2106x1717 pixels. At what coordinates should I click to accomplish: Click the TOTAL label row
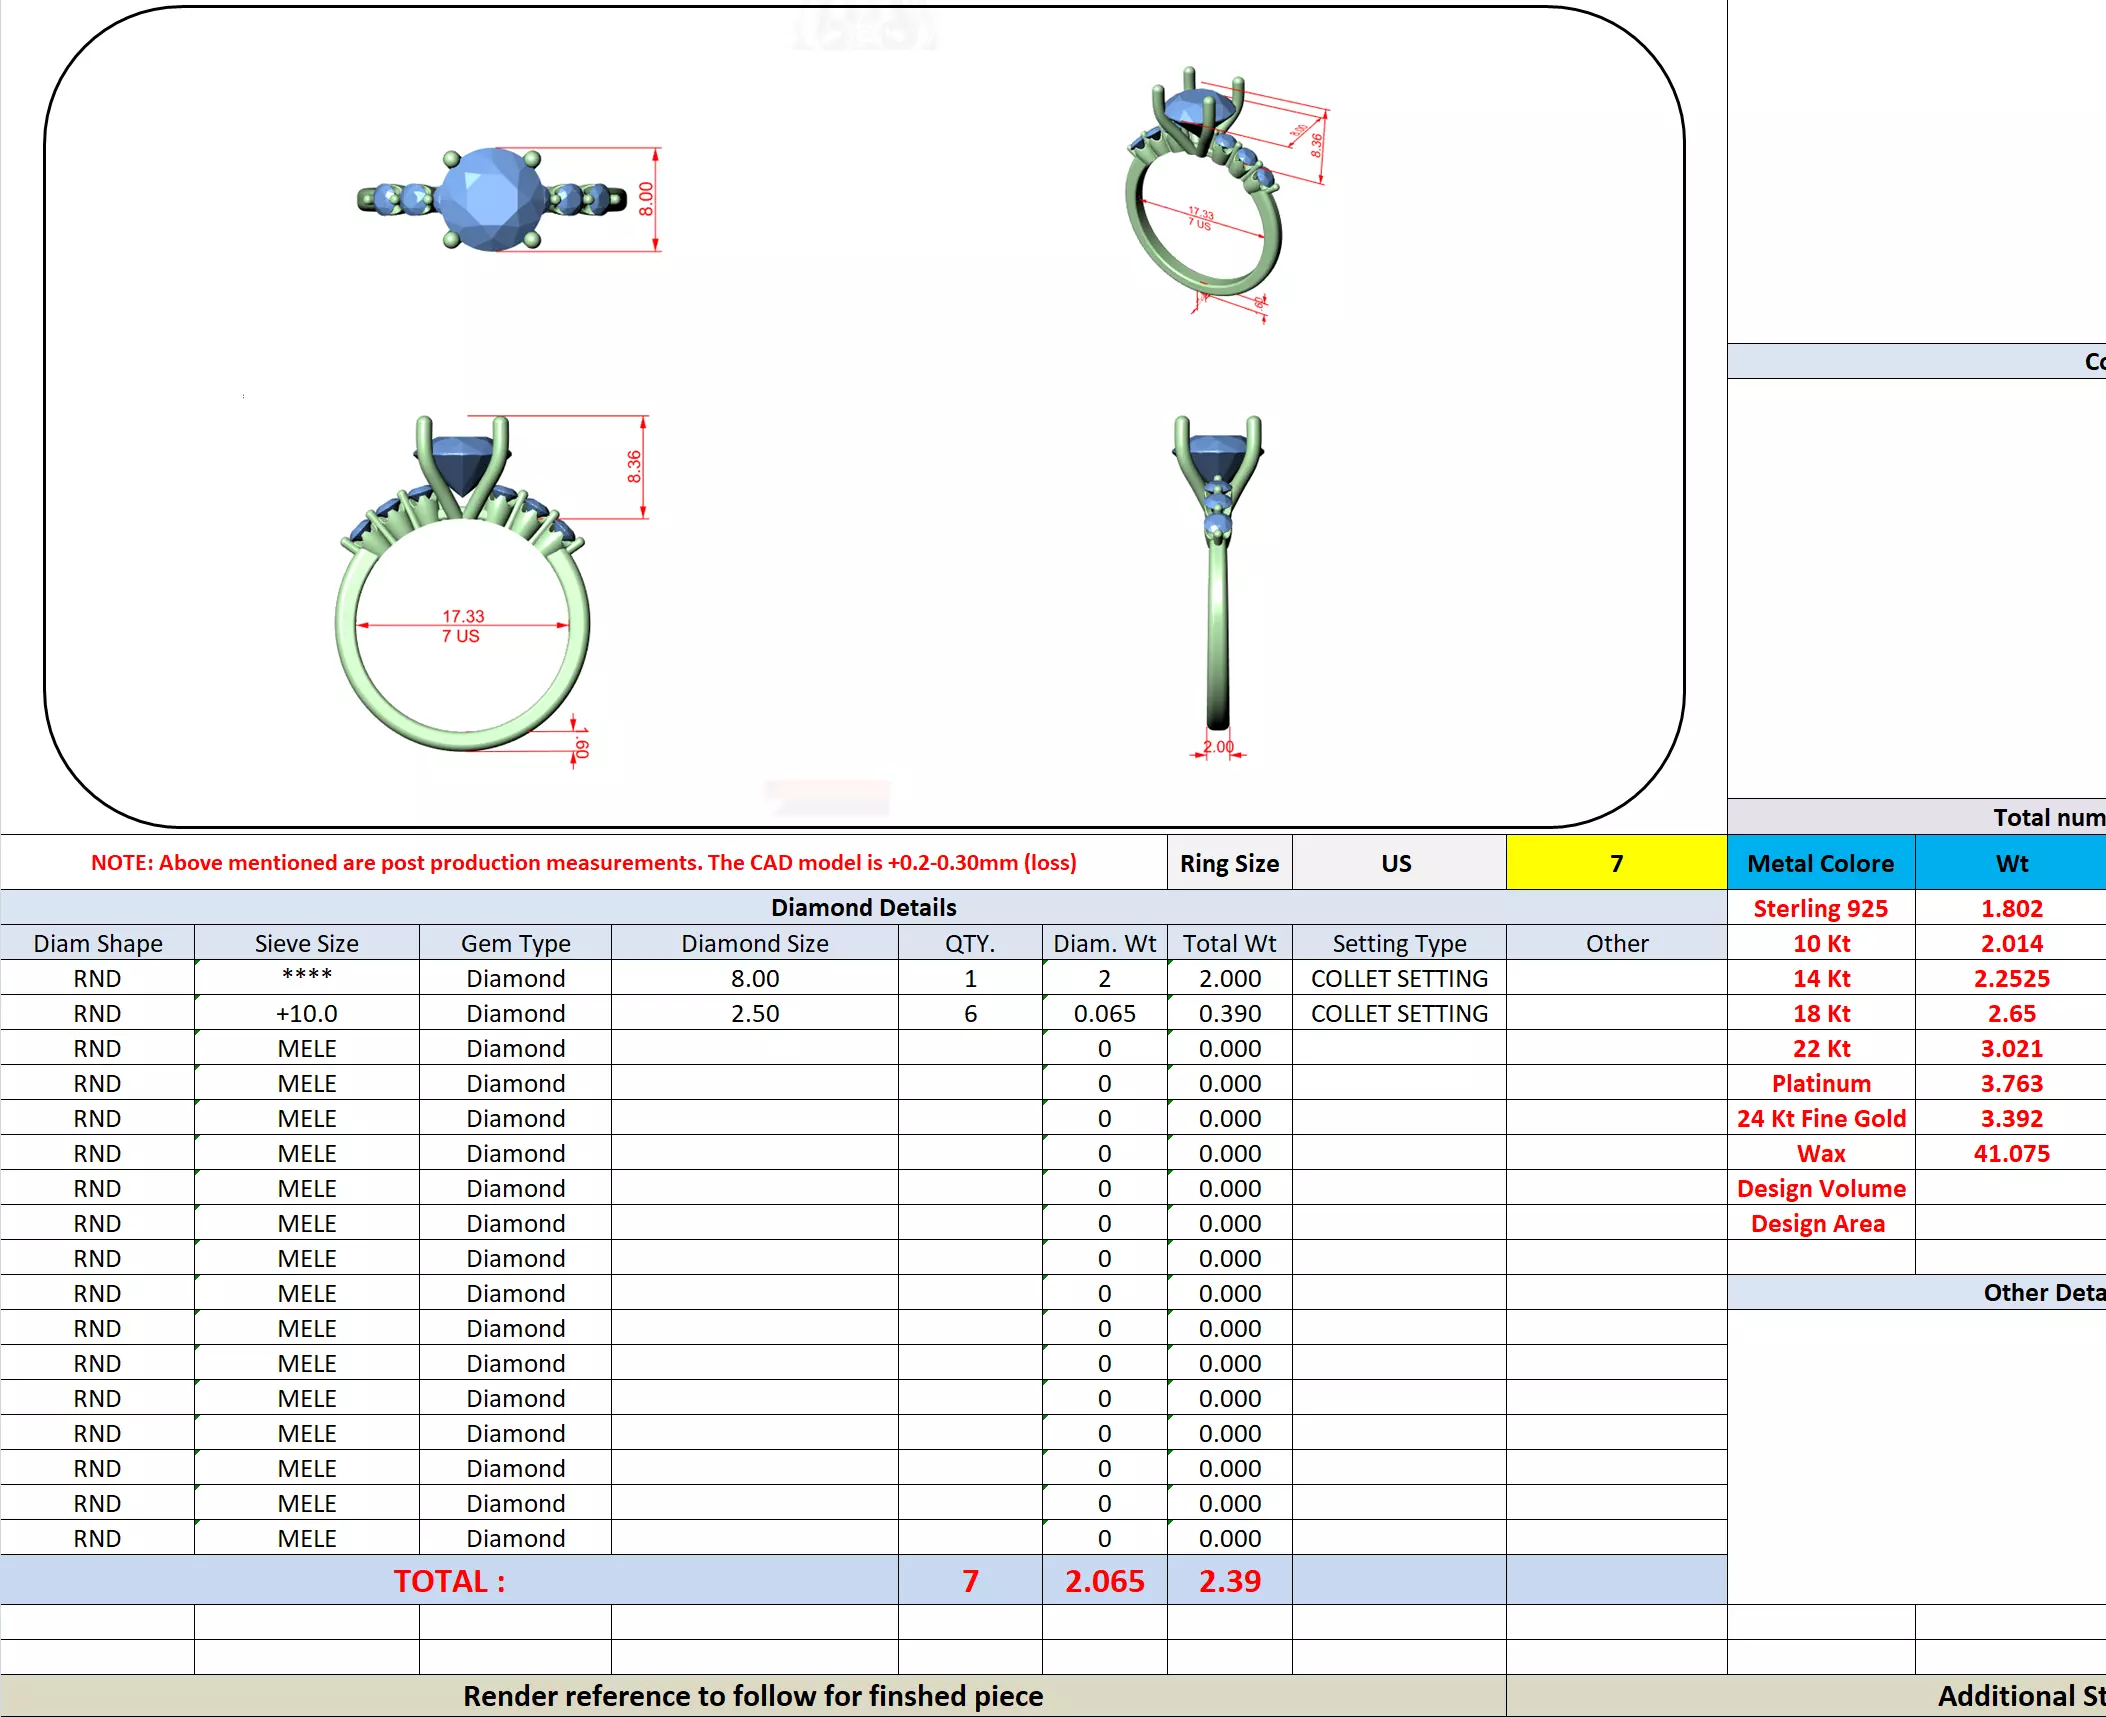[x=449, y=1581]
